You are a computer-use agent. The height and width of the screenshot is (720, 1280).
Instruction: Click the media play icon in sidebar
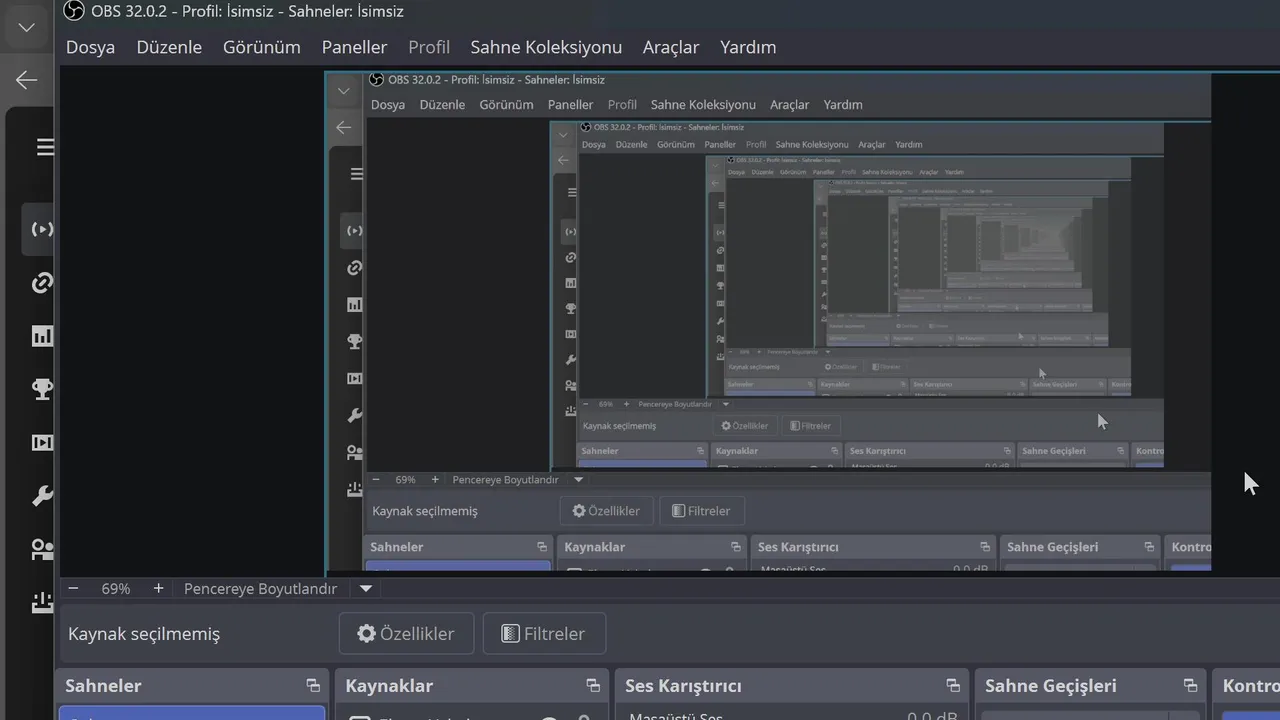[x=42, y=442]
